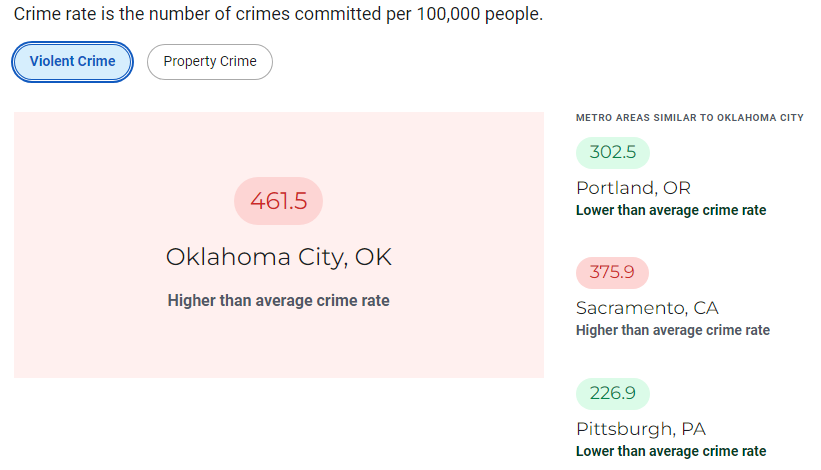Click 'Higher than average crime rate' under Oklahoma City
821x470 pixels.
tap(278, 300)
